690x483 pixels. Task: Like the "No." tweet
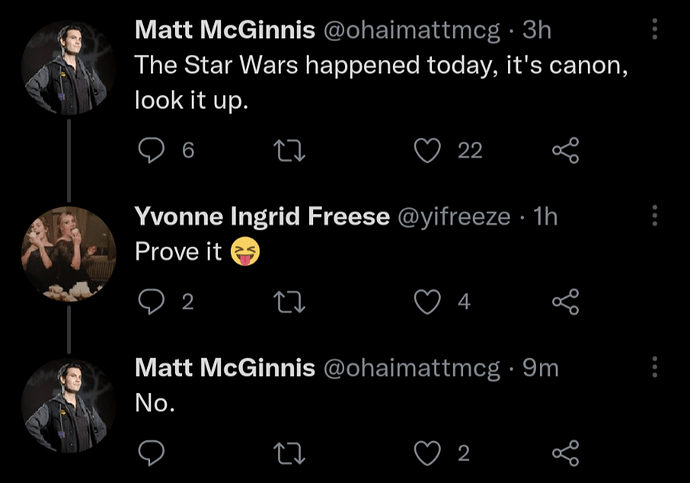point(428,453)
